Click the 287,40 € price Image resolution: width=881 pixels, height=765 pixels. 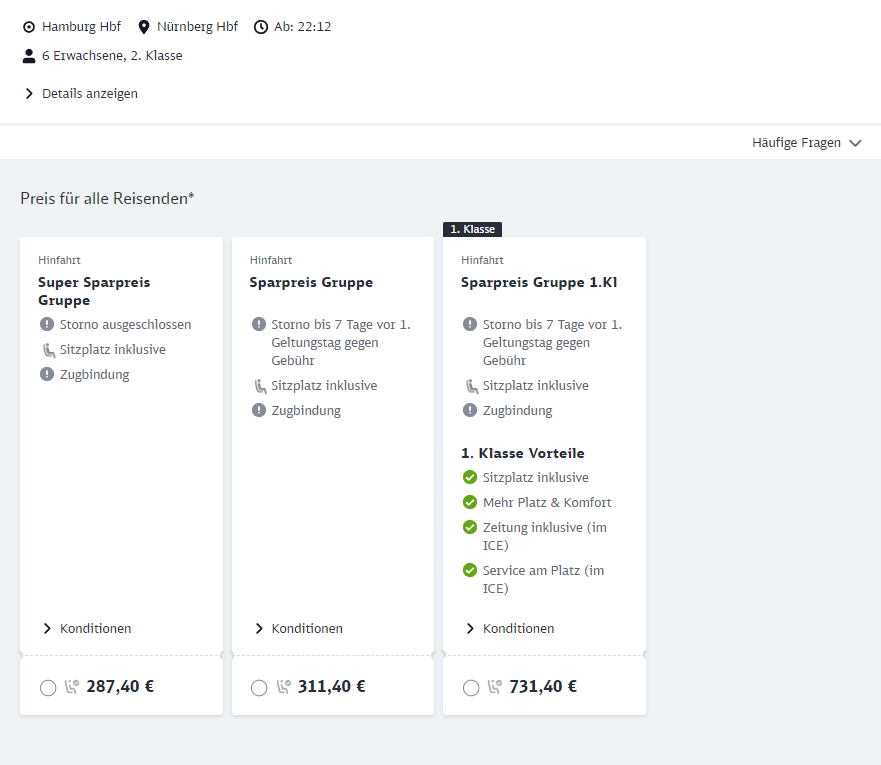pyautogui.click(x=120, y=686)
